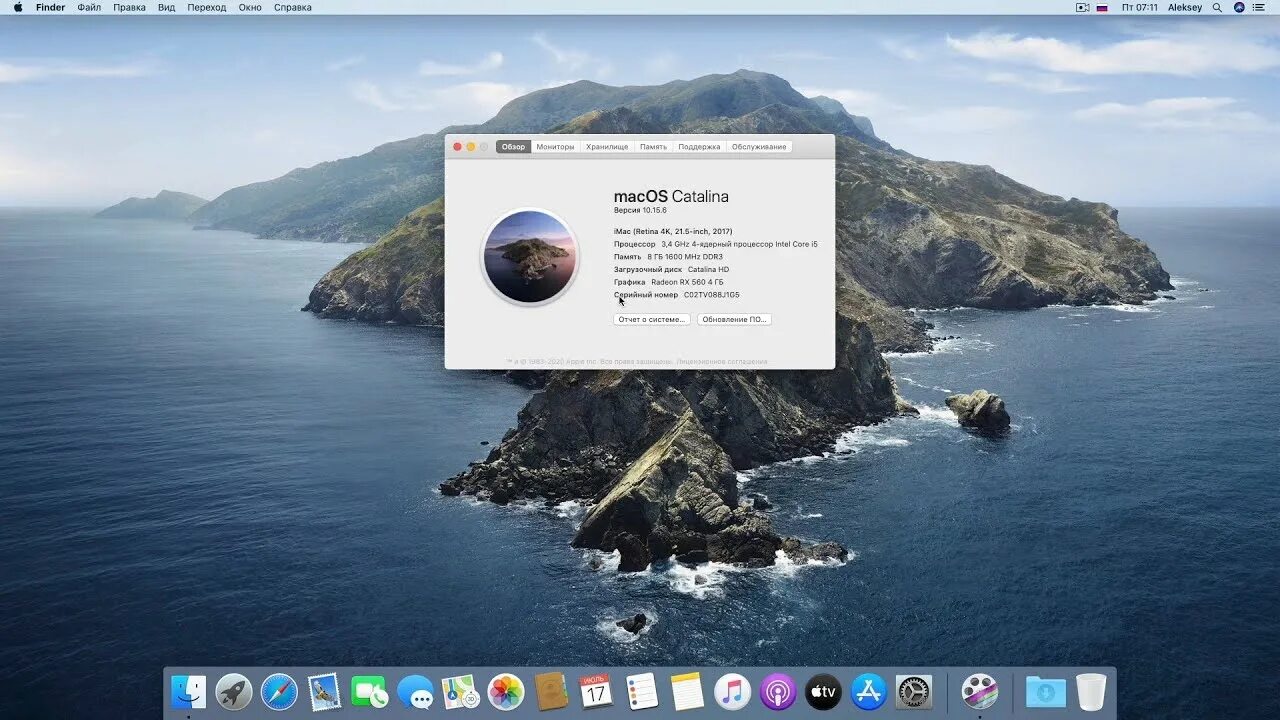This screenshot has width=1280, height=720.
Task: Click the Radeon RX 560 graphics text
Action: point(687,282)
